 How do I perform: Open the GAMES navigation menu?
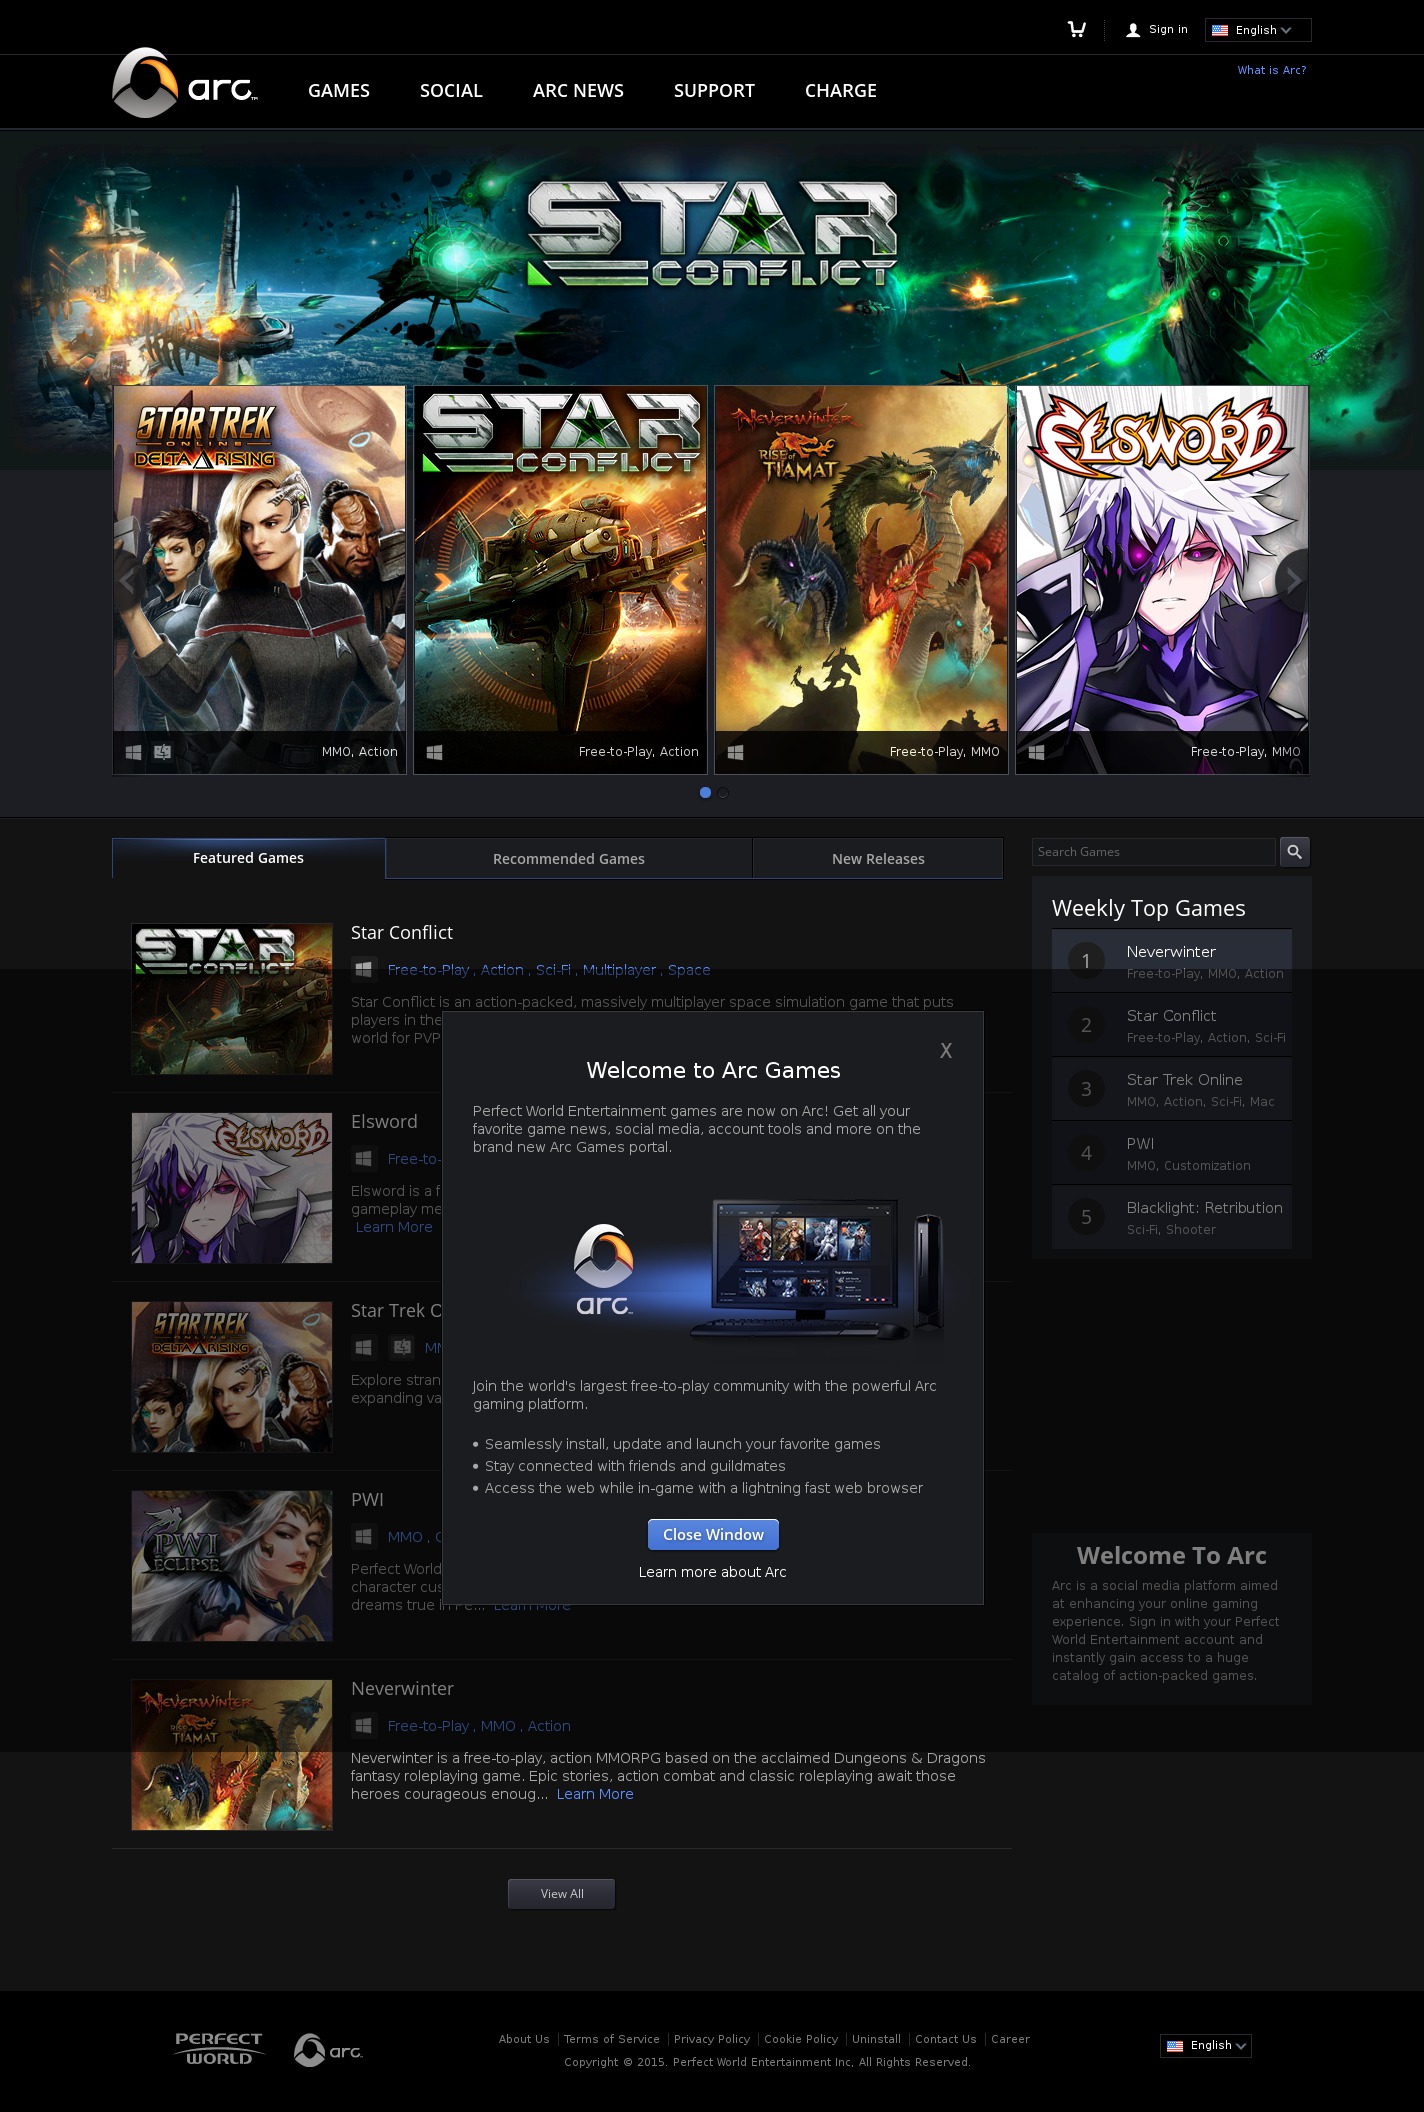click(x=339, y=91)
